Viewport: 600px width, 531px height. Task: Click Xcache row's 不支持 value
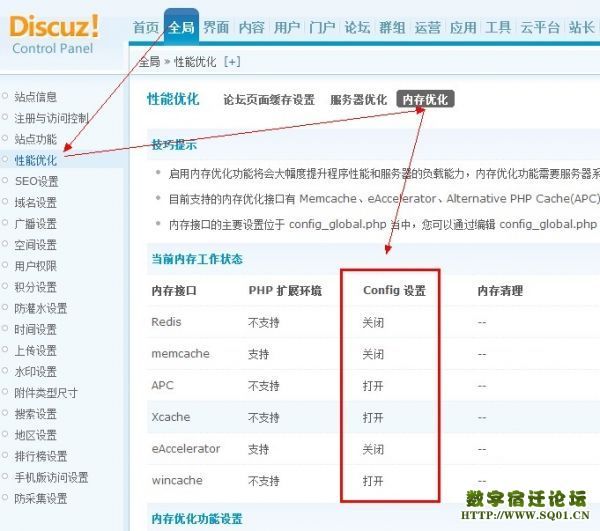point(264,417)
